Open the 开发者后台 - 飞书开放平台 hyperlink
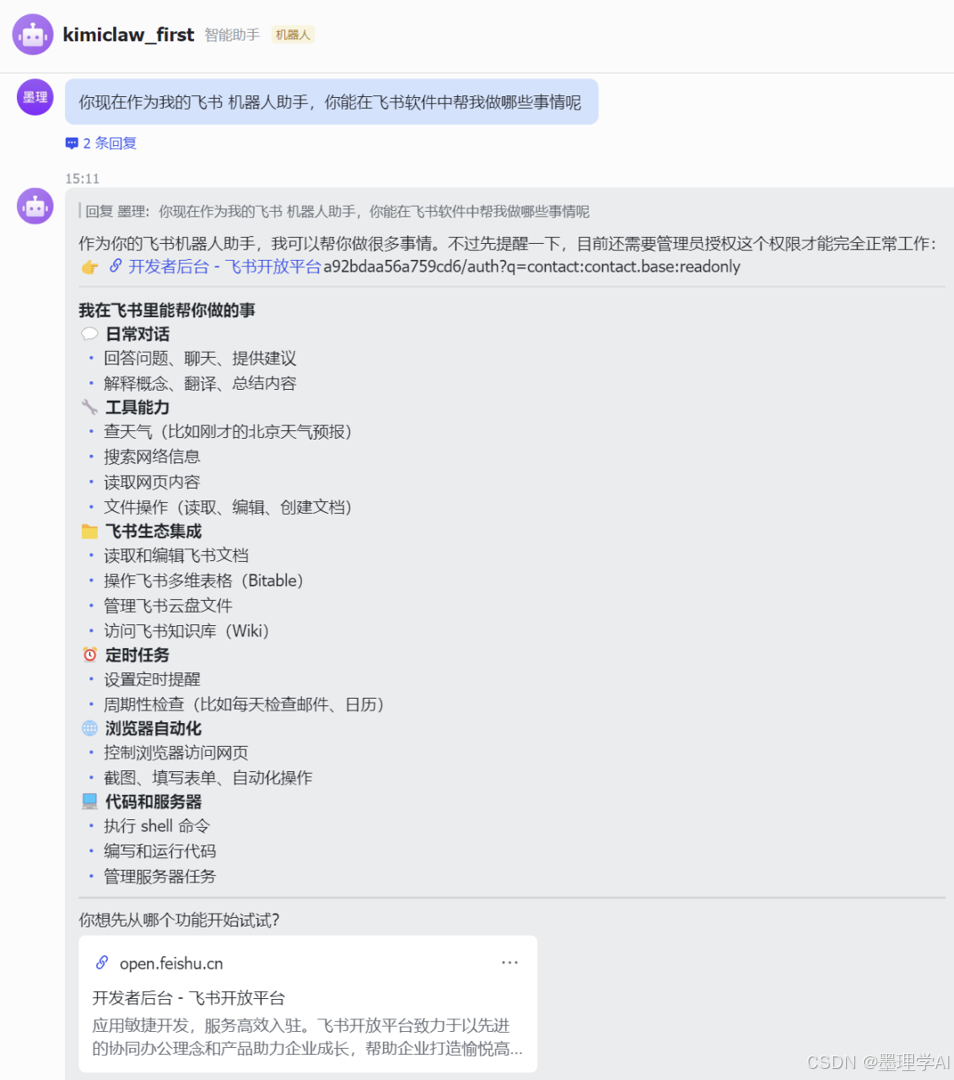Screen dimensions: 954x1080 click(225, 267)
